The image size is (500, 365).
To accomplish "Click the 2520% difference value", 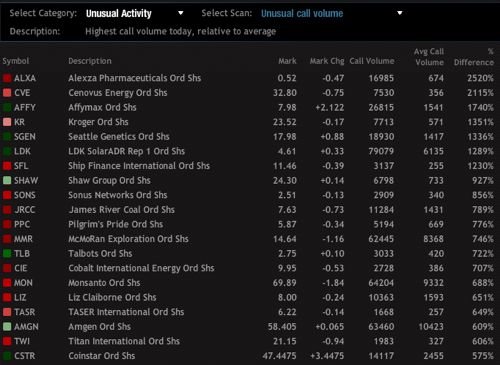I will [480, 78].
